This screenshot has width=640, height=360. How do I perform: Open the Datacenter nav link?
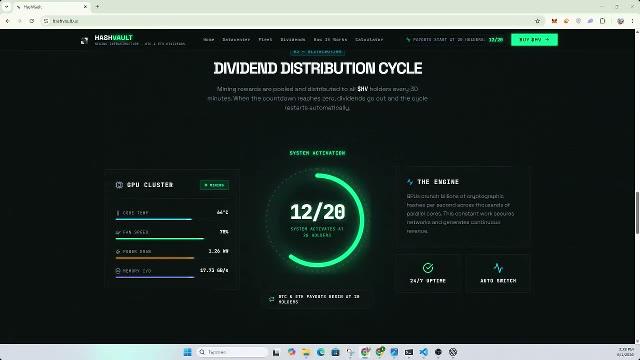tap(236, 40)
